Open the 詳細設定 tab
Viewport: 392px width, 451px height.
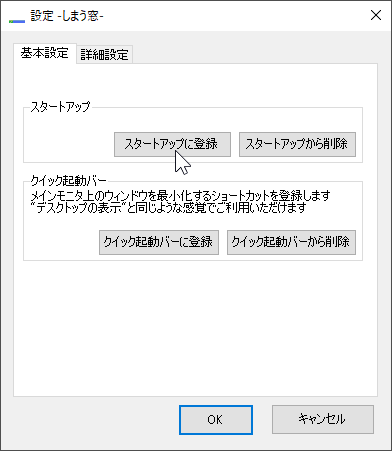[104, 55]
